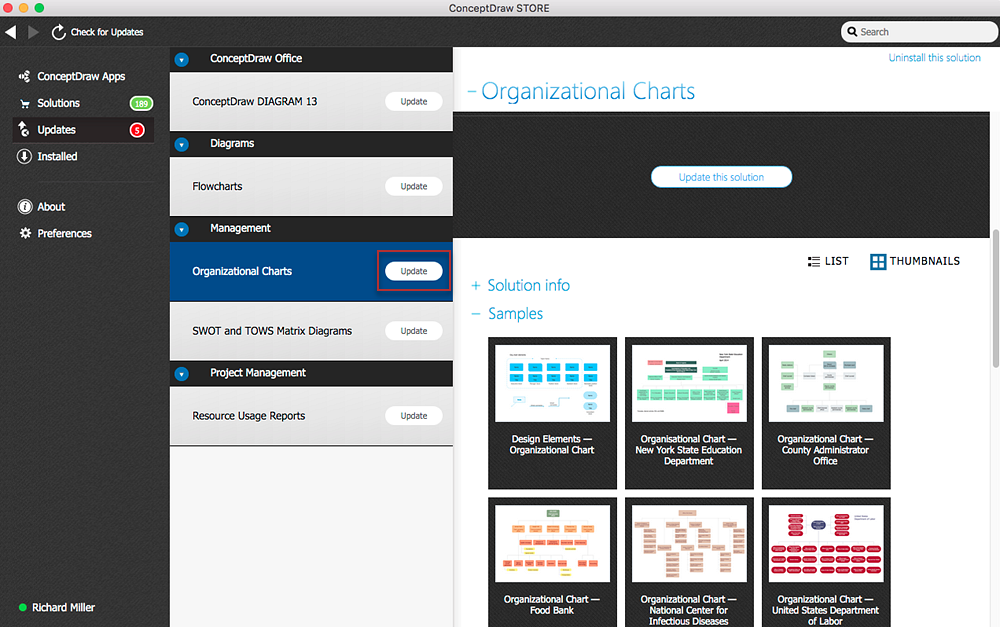The width and height of the screenshot is (1000, 627).
Task: Click the Check for Updates refresh icon
Action: coord(59,32)
